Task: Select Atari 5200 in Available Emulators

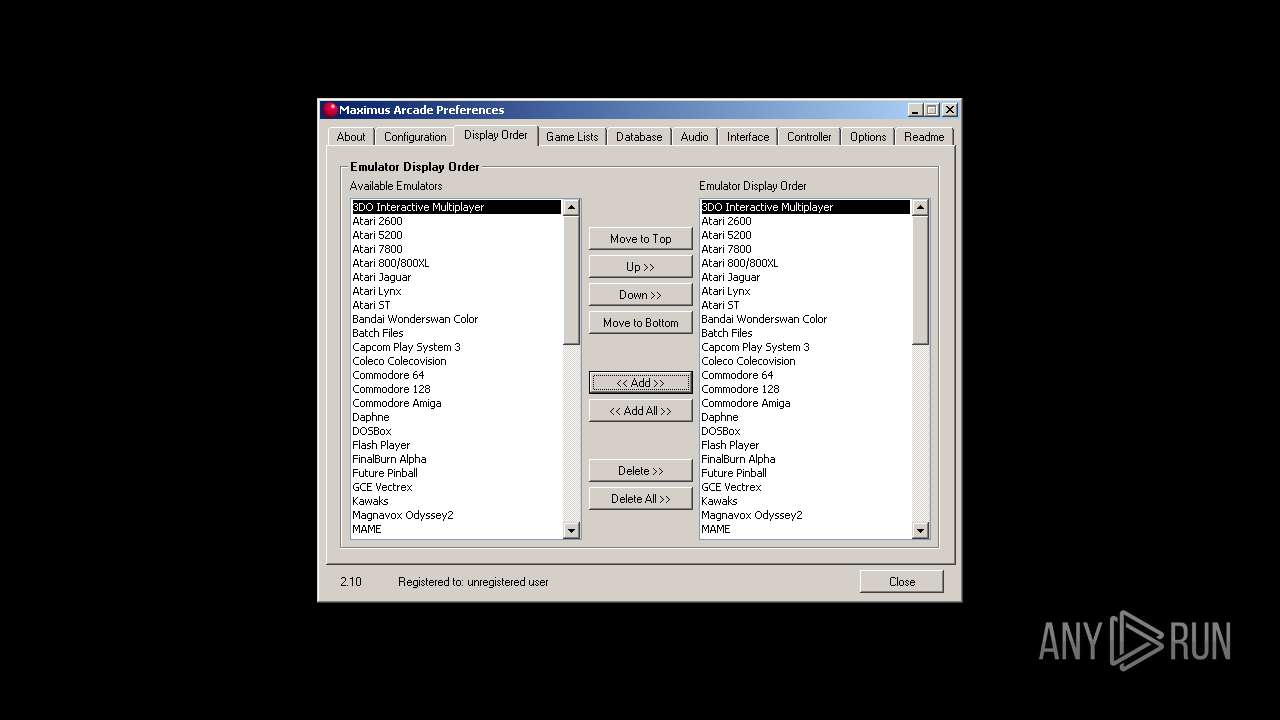Action: (456, 235)
